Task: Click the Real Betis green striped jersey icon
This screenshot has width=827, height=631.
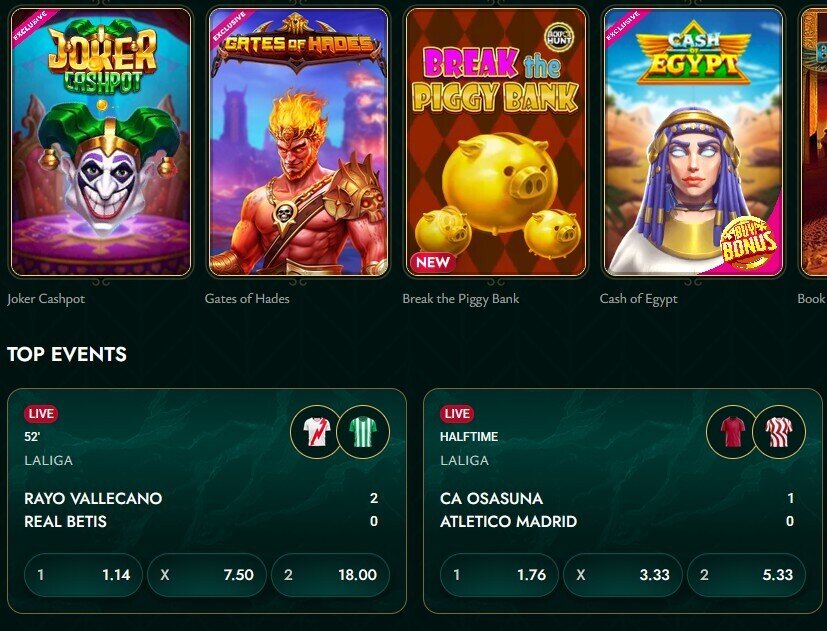Action: pos(363,432)
